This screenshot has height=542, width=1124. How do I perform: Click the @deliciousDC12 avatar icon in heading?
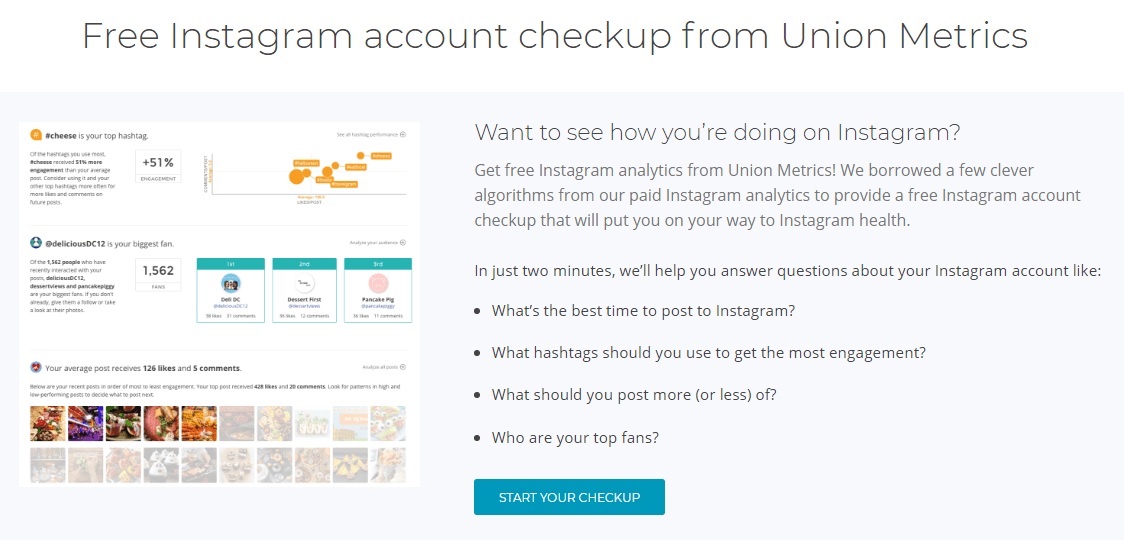36,242
